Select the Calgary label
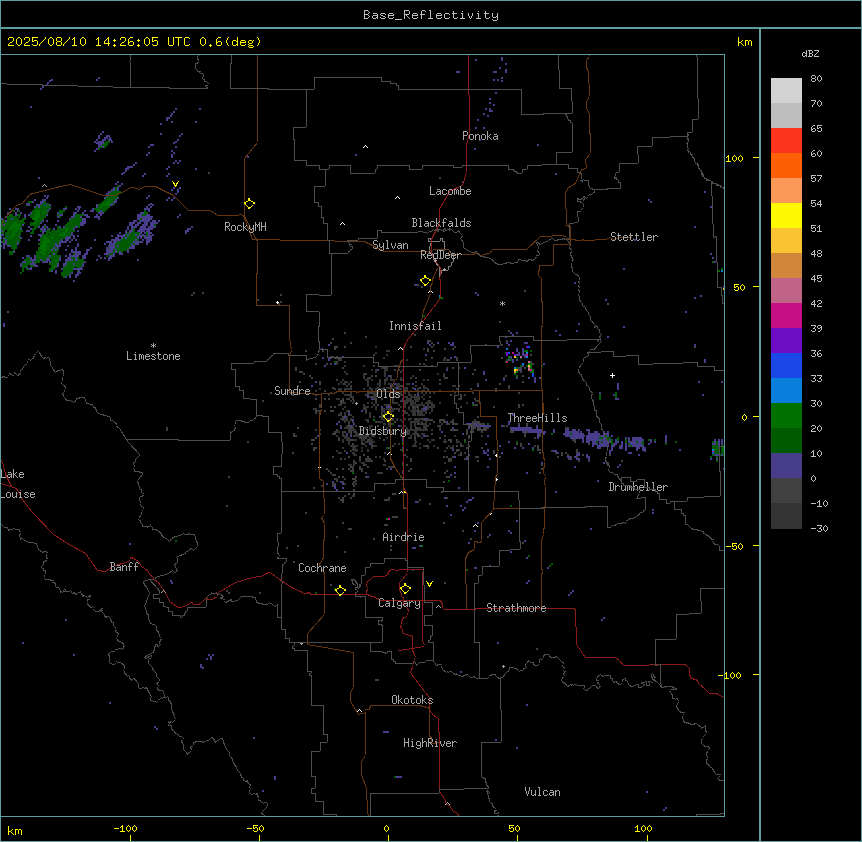The width and height of the screenshot is (862, 842). (399, 603)
